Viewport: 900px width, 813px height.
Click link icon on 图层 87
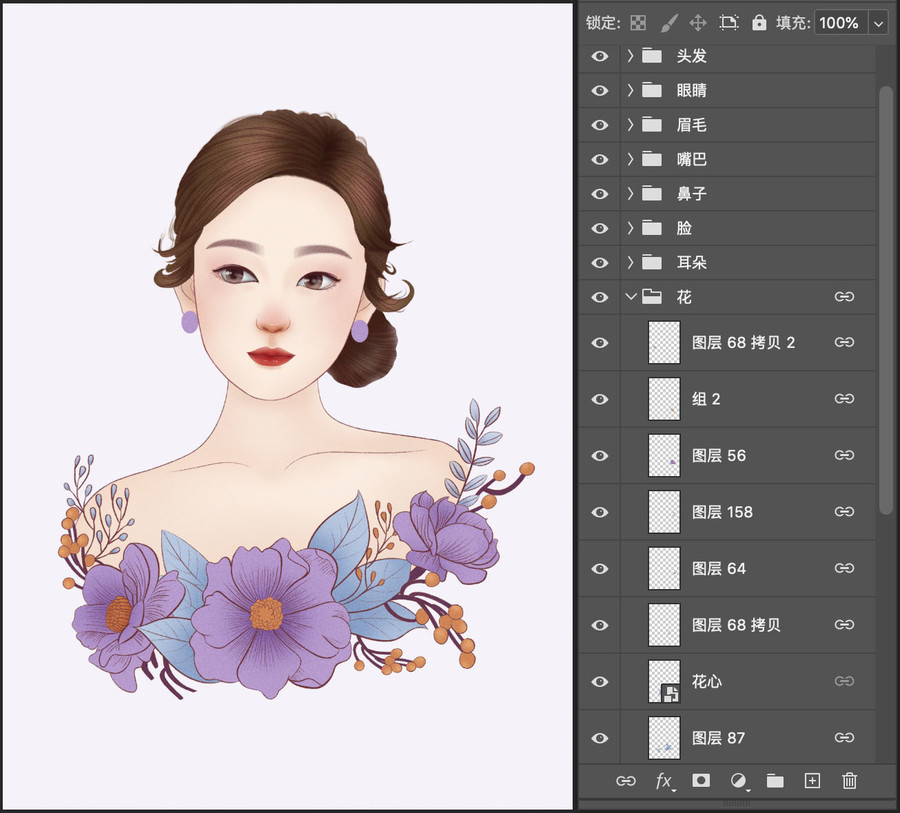(844, 738)
